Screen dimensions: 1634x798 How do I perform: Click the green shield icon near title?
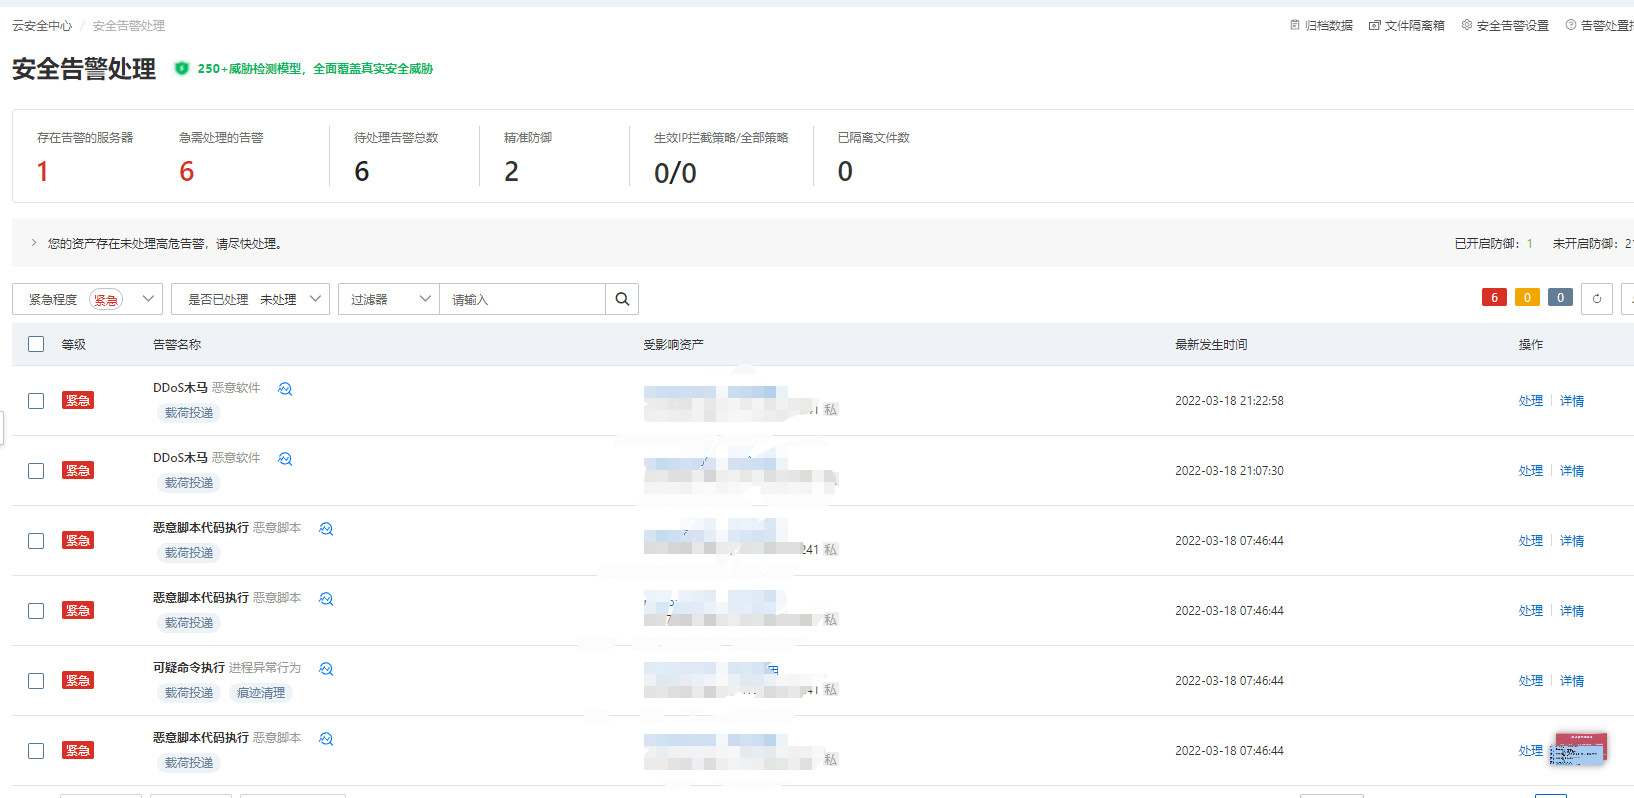click(181, 69)
